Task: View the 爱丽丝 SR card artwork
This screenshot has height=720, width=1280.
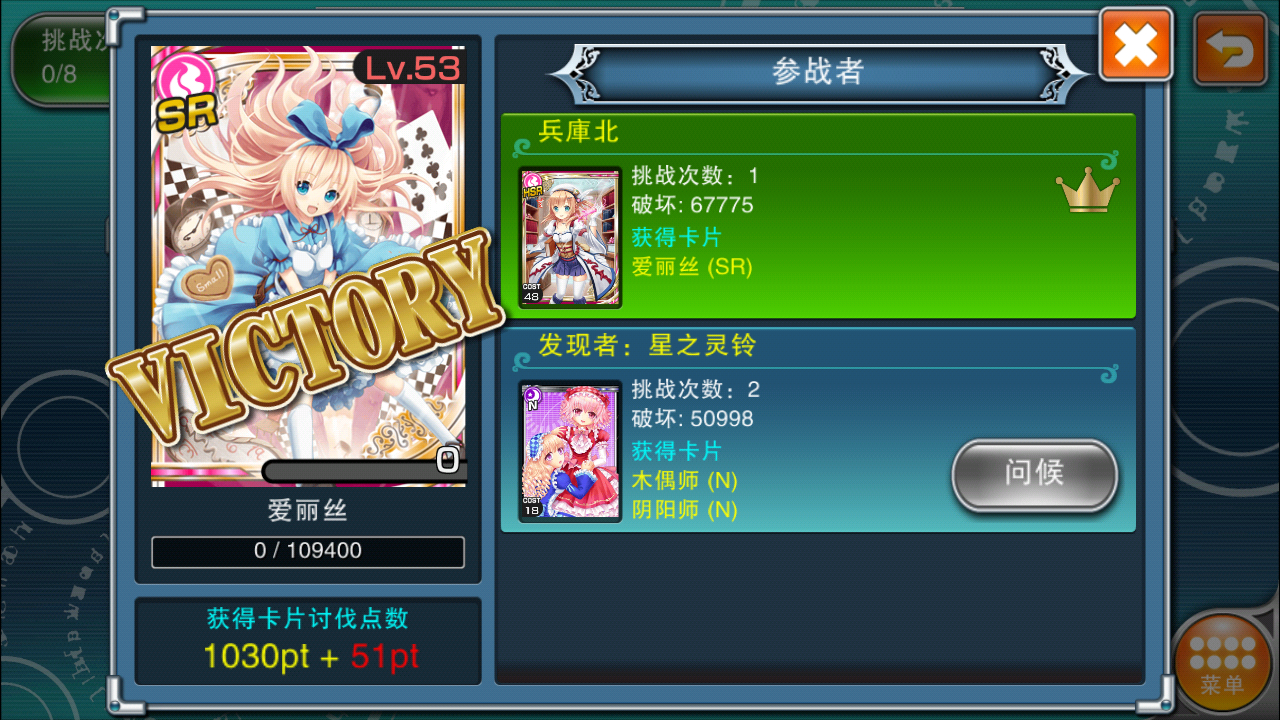Action: [x=308, y=266]
